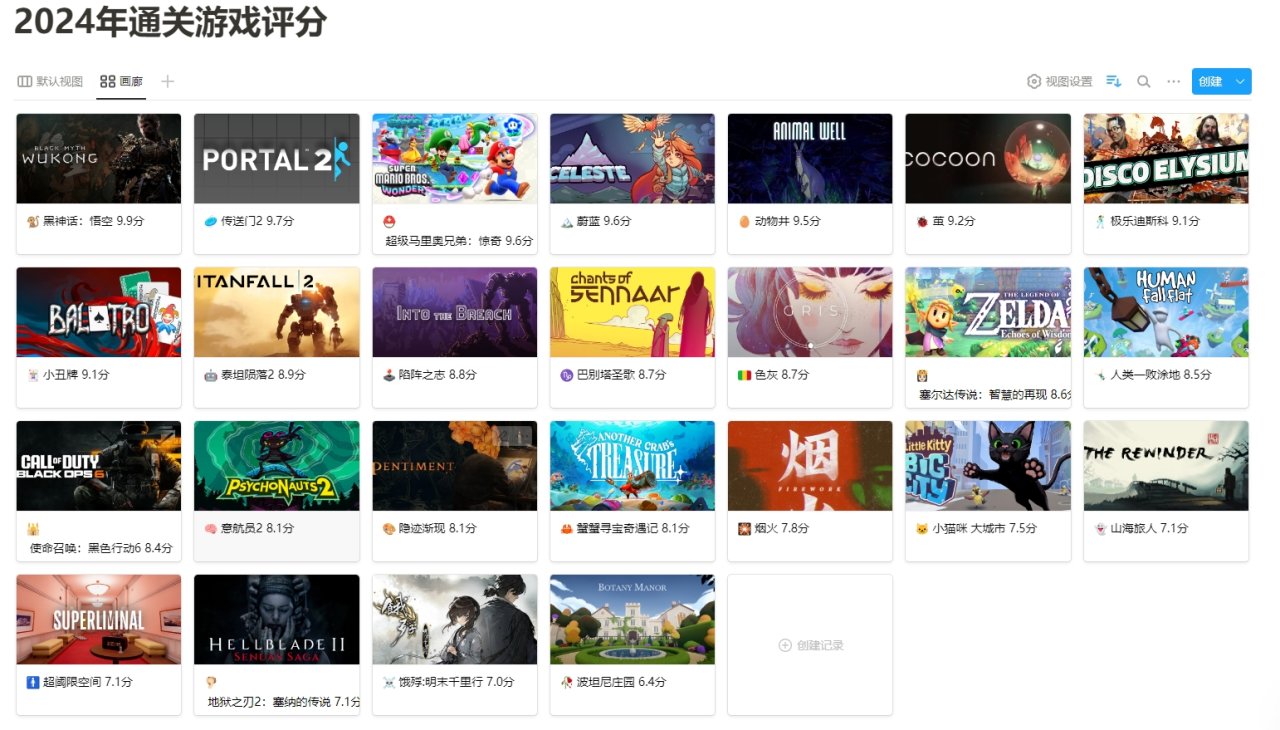The image size is (1280, 730).
Task: Click the 创建 button
Action: coord(1211,81)
